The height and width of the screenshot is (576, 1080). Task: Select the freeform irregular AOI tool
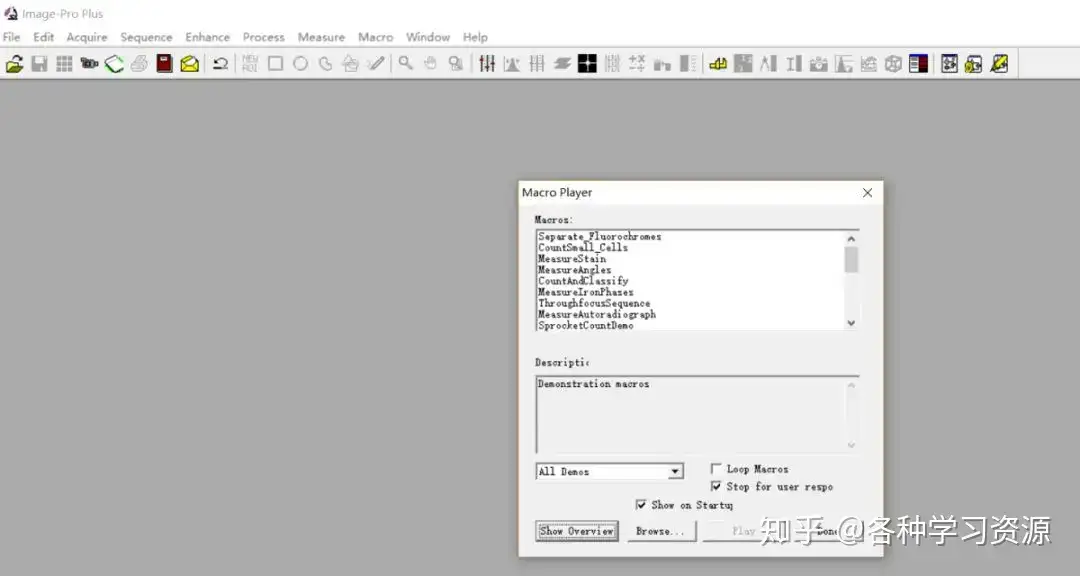pyautogui.click(x=325, y=64)
